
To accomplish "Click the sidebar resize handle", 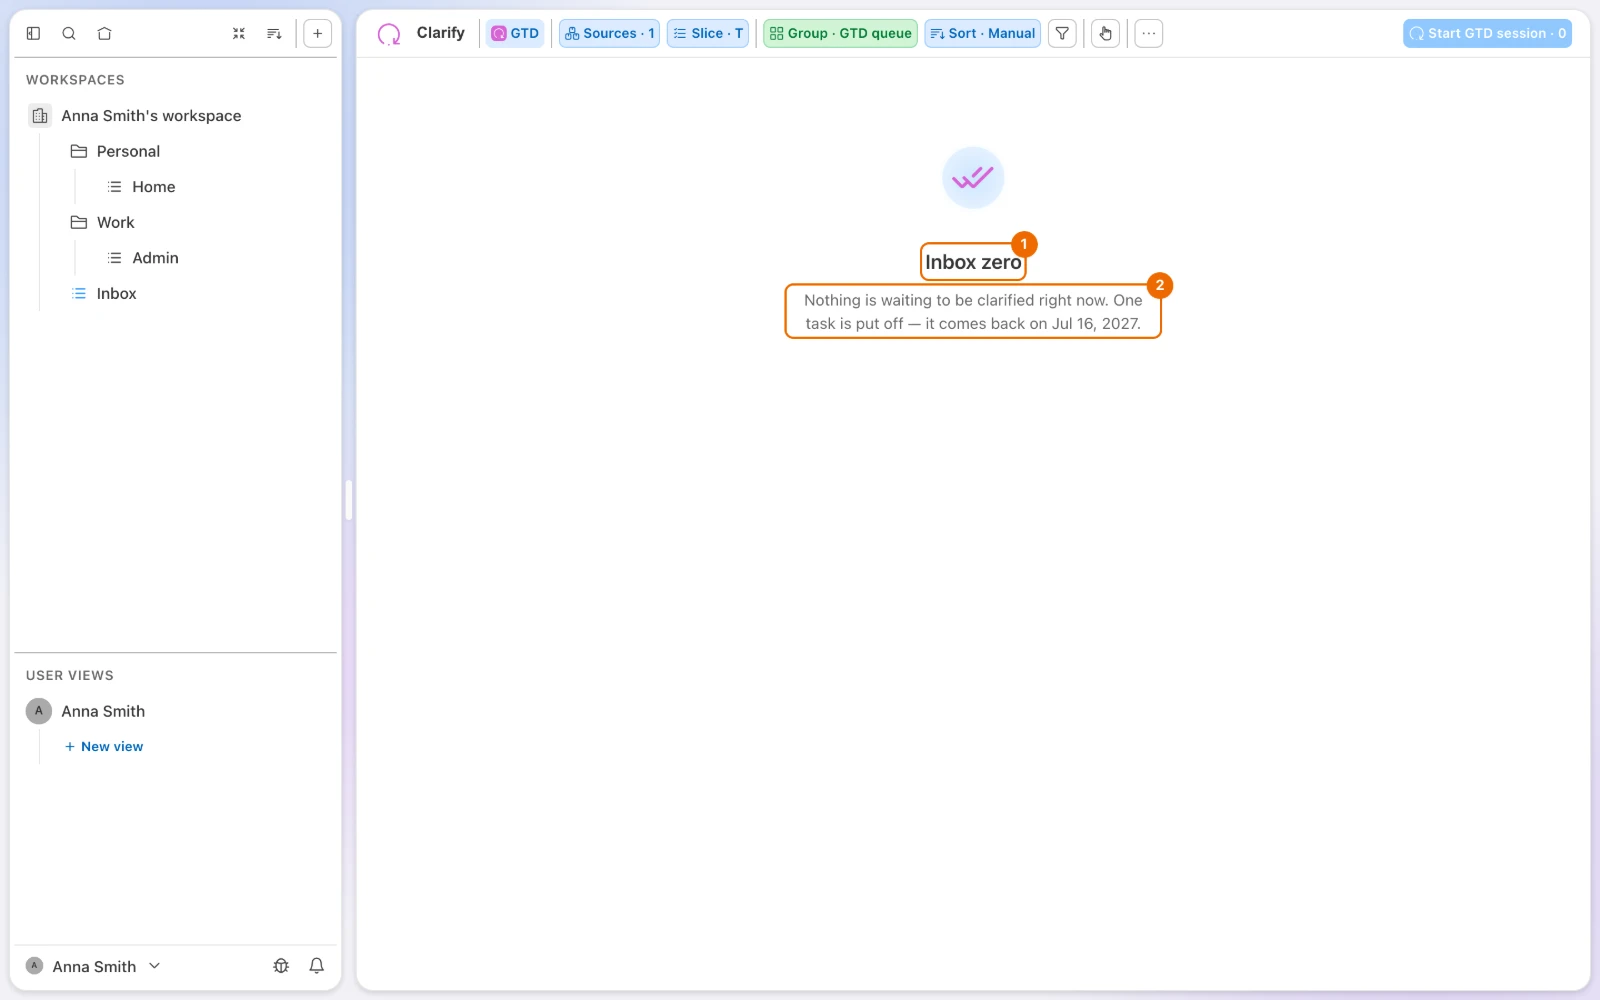I will coord(349,500).
